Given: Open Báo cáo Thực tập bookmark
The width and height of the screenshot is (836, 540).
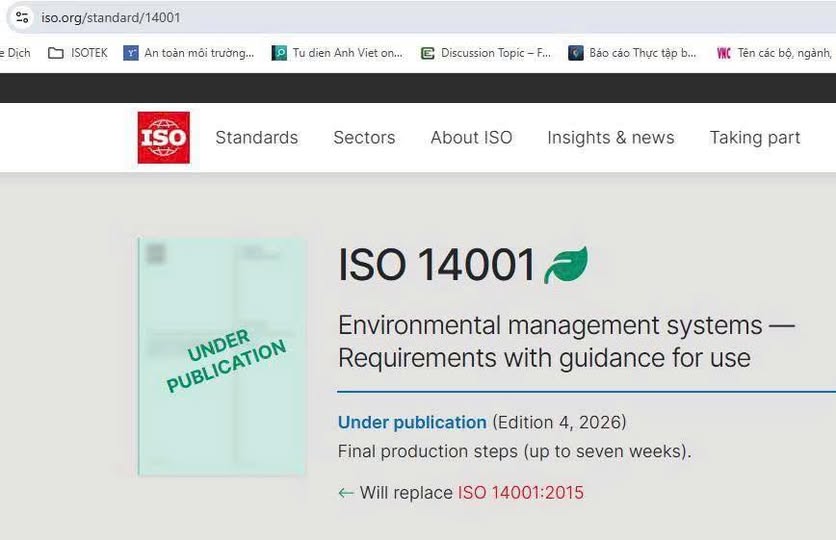Looking at the screenshot, I should coord(632,53).
